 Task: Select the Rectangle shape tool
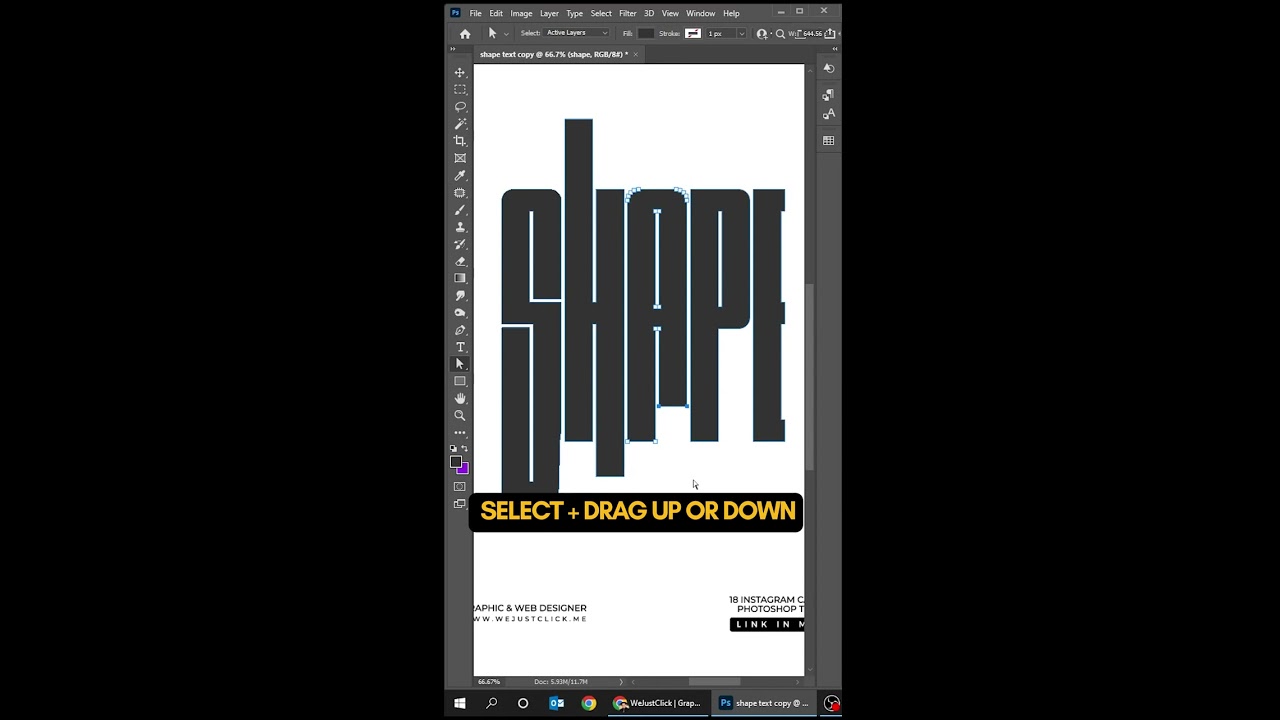click(x=460, y=381)
